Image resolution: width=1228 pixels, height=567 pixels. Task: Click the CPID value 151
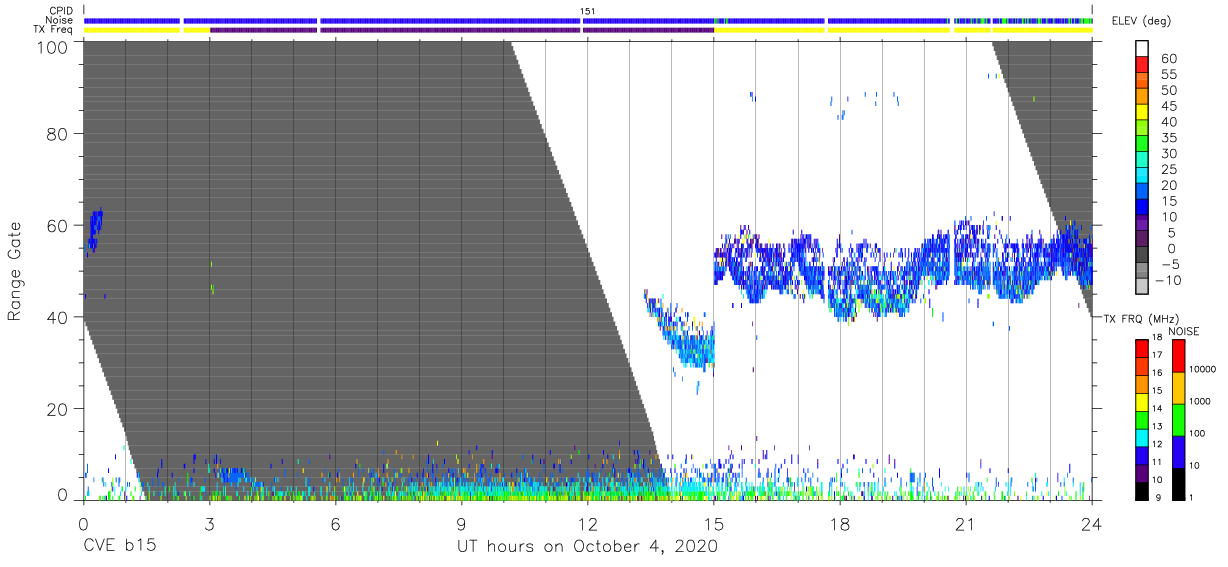(x=587, y=11)
